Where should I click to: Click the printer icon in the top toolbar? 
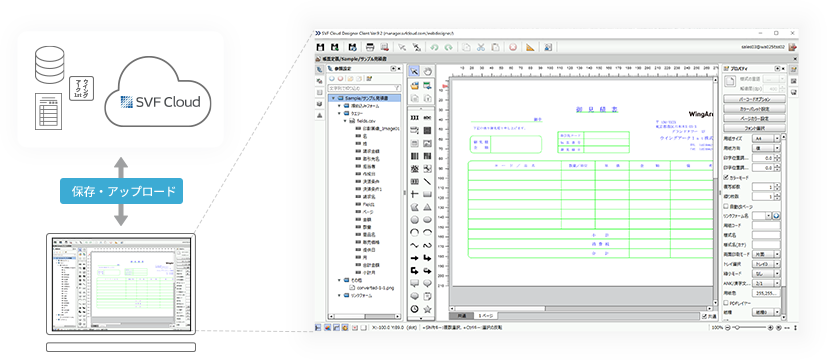pyautogui.click(x=370, y=47)
